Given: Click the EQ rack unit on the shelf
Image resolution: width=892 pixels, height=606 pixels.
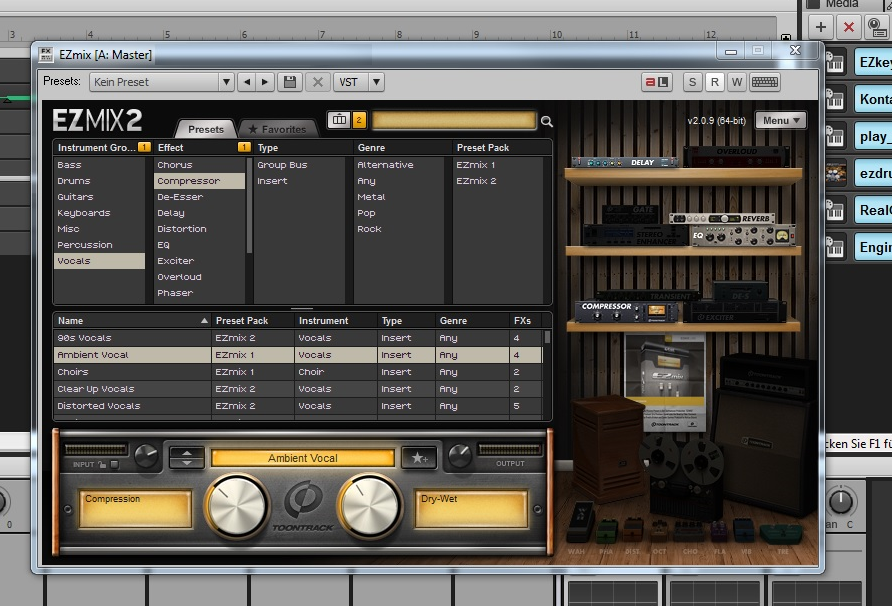Looking at the screenshot, I should pos(742,236).
